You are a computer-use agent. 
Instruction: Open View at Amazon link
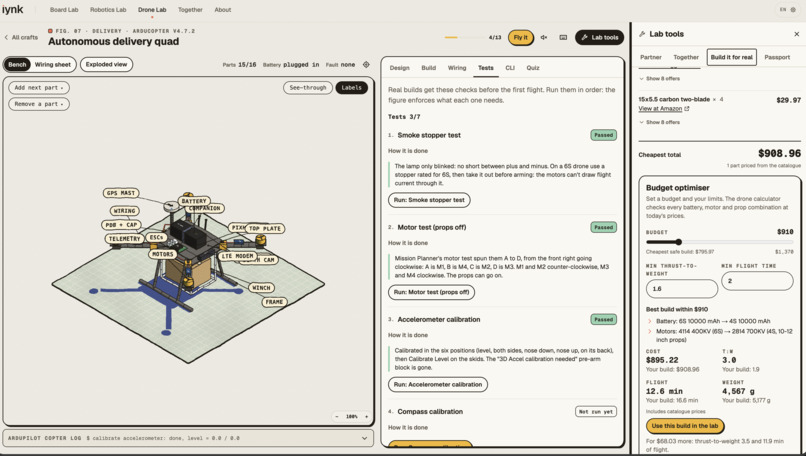pos(660,108)
